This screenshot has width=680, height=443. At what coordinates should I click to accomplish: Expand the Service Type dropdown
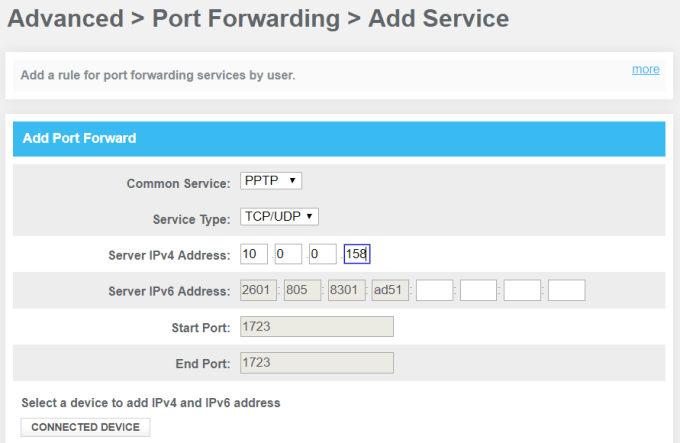tap(279, 217)
